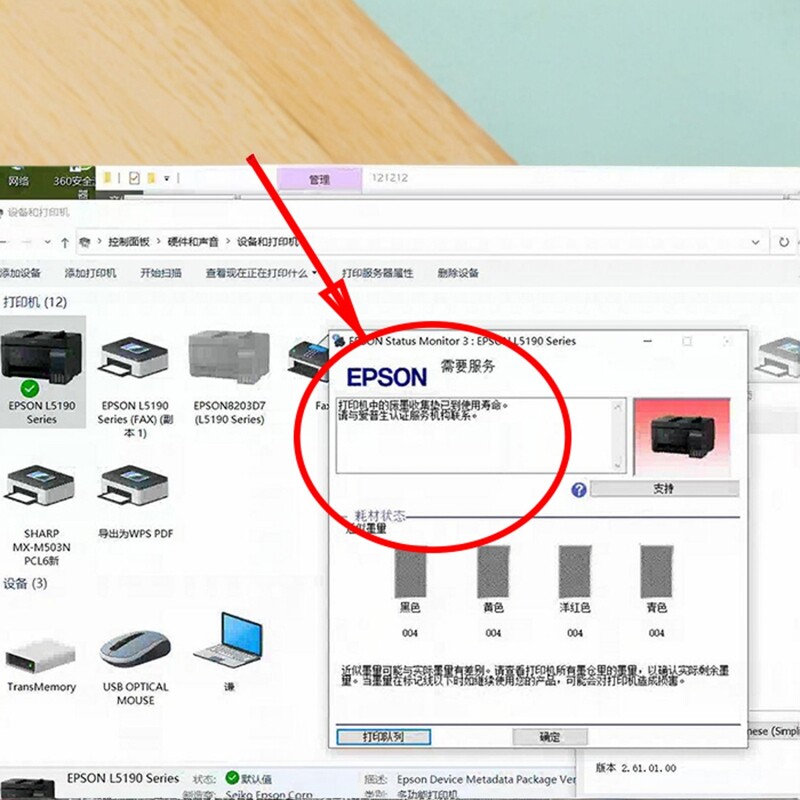Click the status message scrollbar up arrow
The width and height of the screenshot is (800, 800).
tap(618, 407)
